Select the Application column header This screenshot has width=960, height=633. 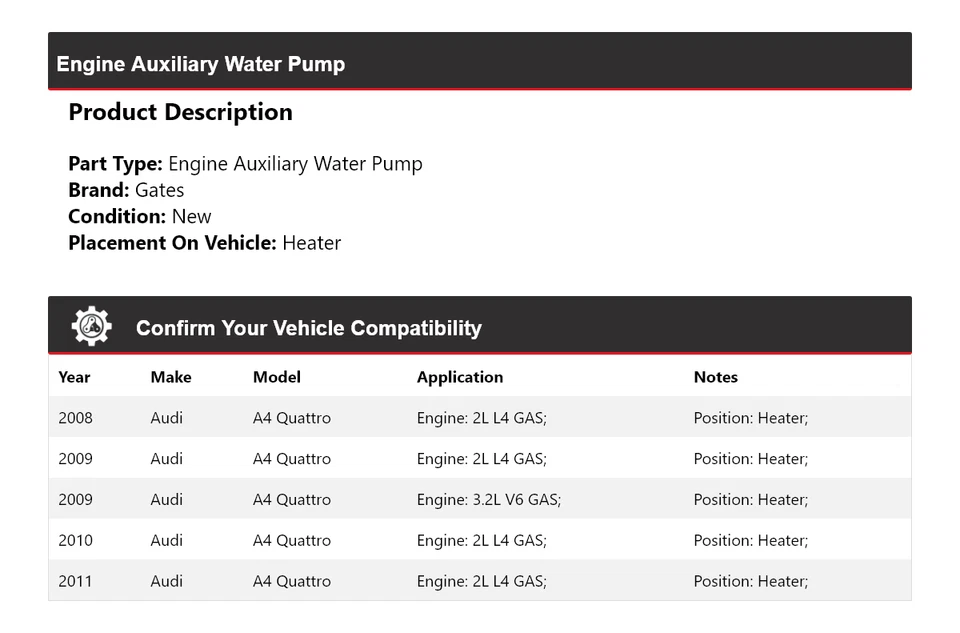tap(460, 377)
